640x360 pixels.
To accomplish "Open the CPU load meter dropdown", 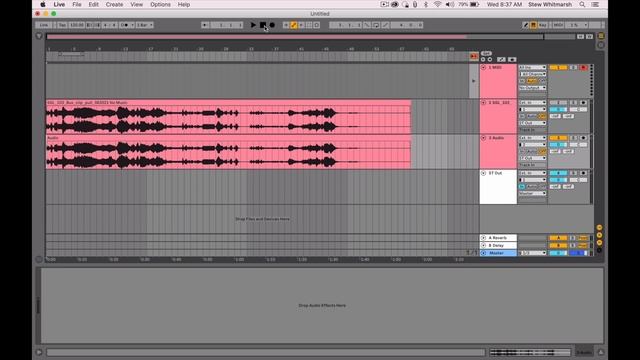I will 576,25.
